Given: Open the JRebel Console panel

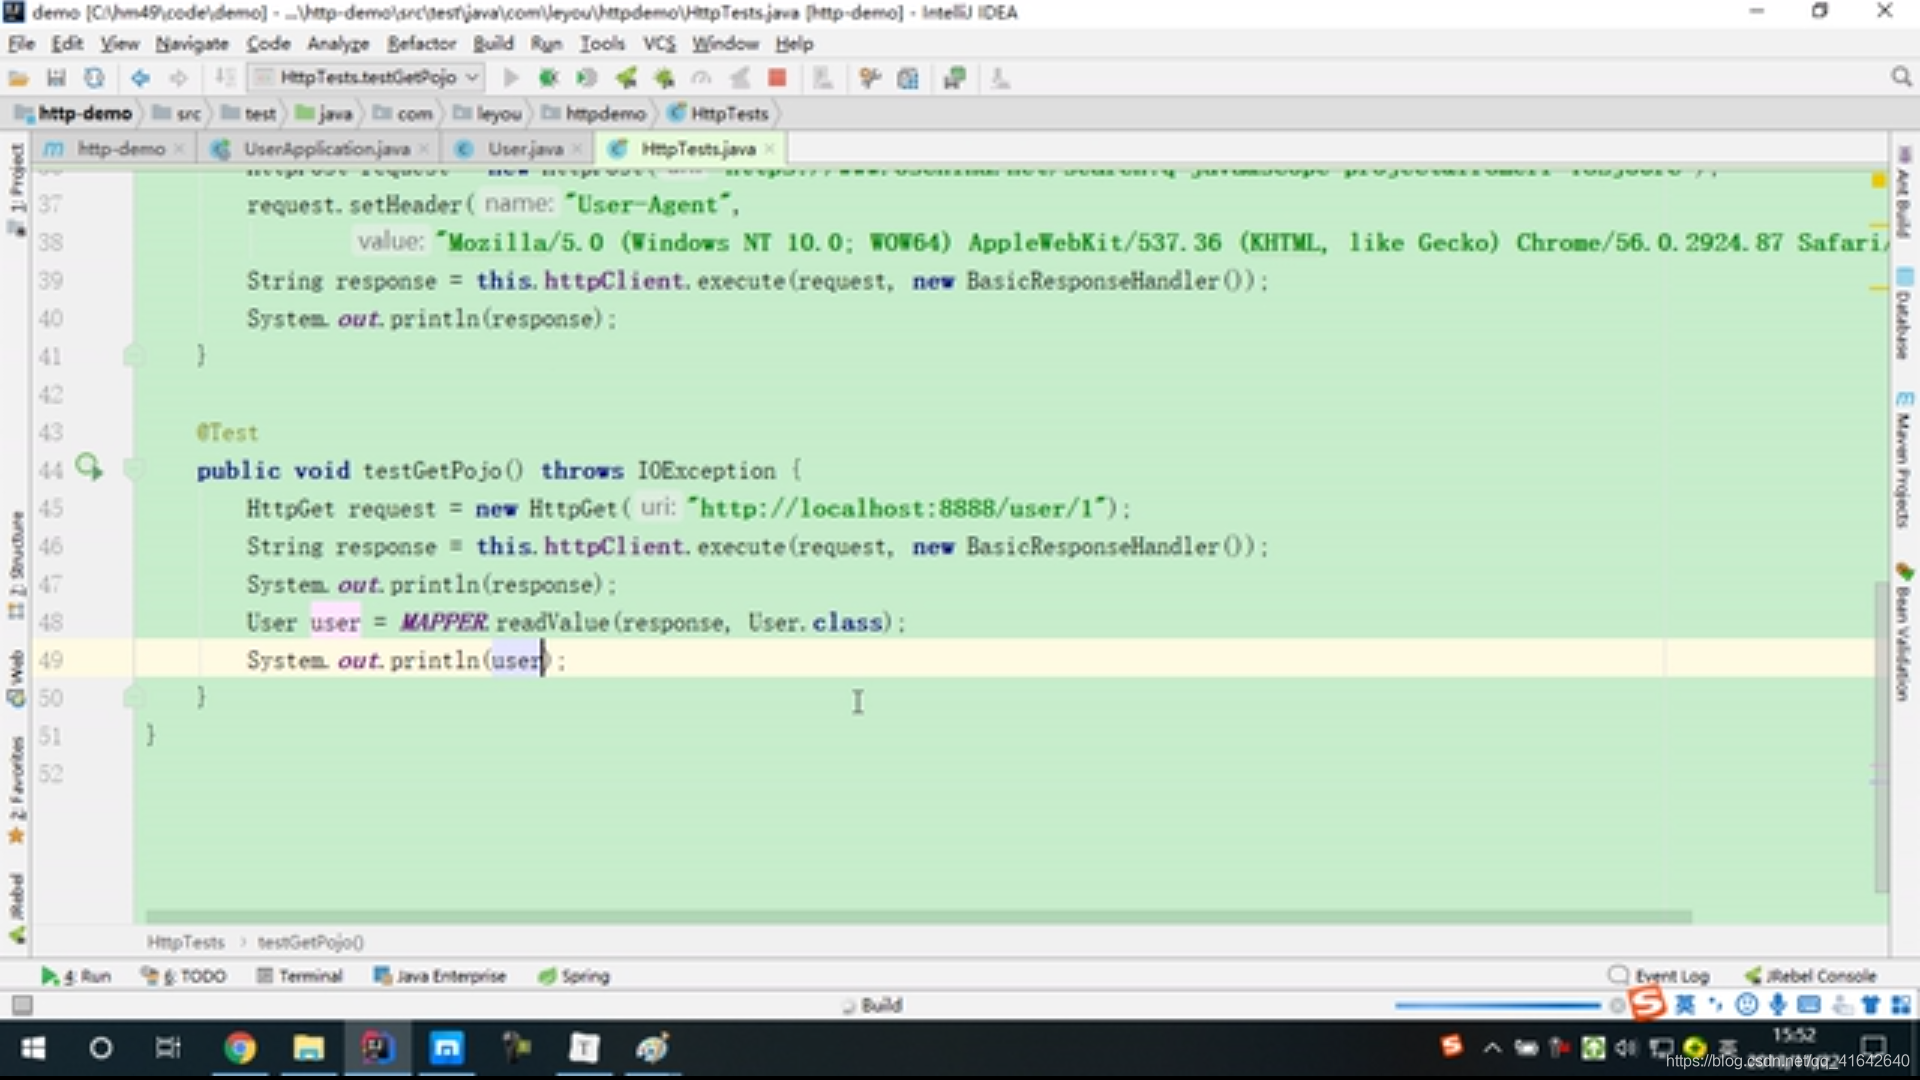Looking at the screenshot, I should [x=1811, y=976].
